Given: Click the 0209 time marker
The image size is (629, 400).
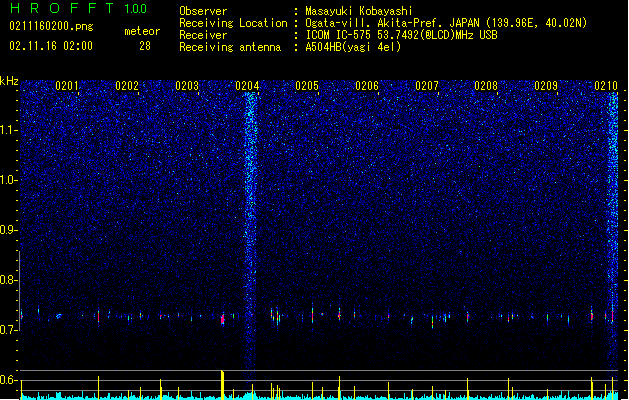Looking at the screenshot, I should coord(546,86).
